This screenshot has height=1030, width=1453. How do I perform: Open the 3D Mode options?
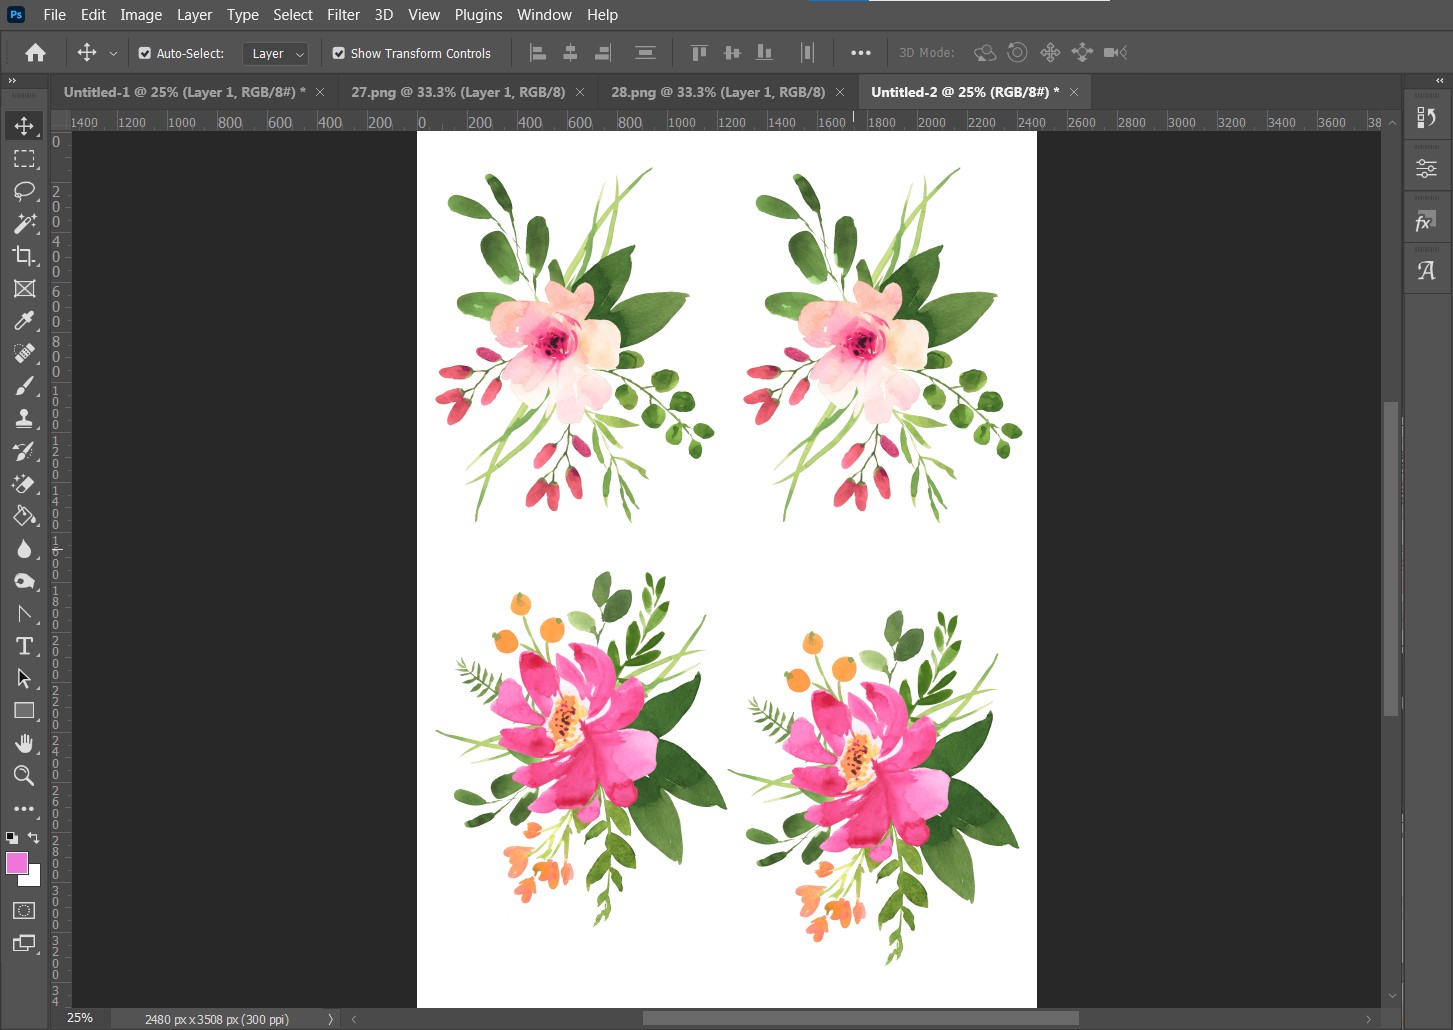[x=985, y=52]
